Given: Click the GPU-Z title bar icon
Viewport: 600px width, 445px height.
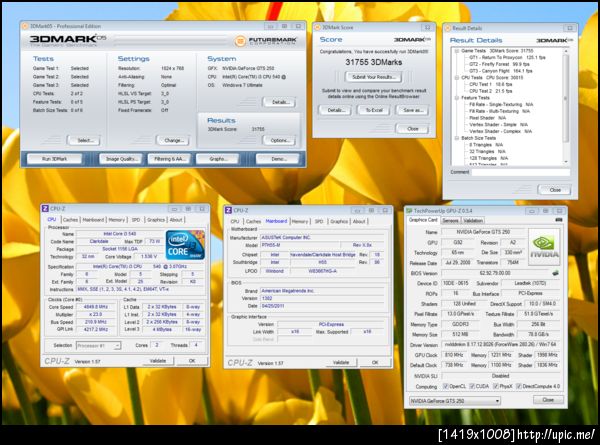Looking at the screenshot, I should tap(409, 210).
